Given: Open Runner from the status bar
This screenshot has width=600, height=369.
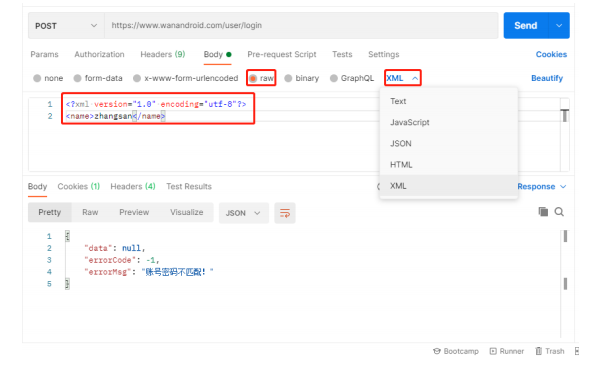Looking at the screenshot, I should click(507, 351).
